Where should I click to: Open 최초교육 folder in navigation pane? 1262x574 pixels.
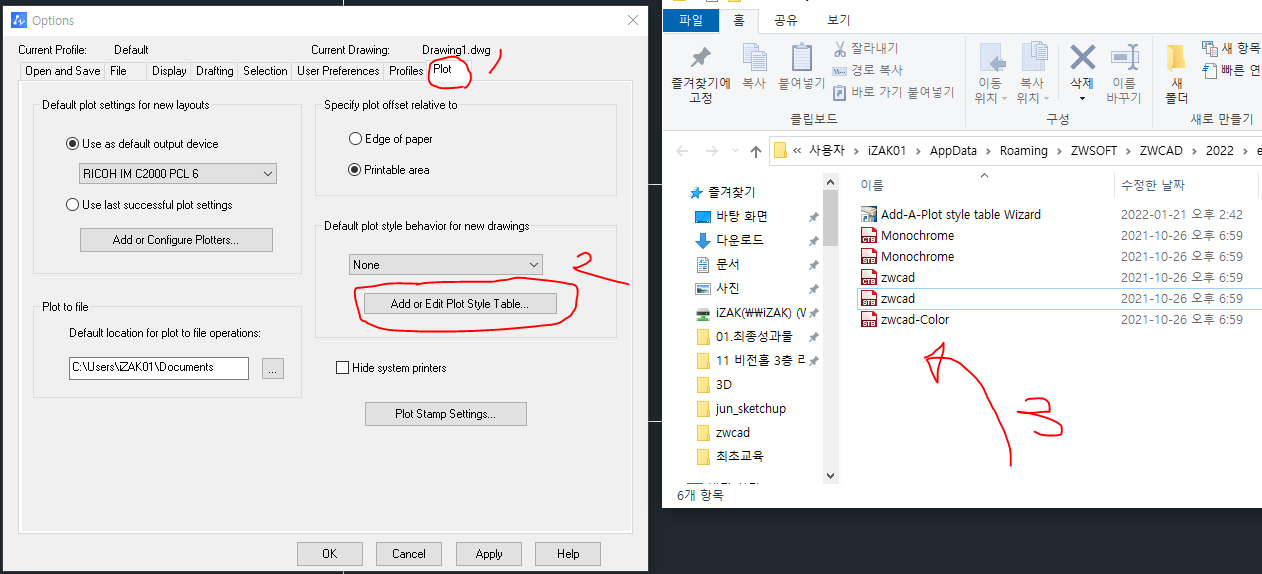732,456
